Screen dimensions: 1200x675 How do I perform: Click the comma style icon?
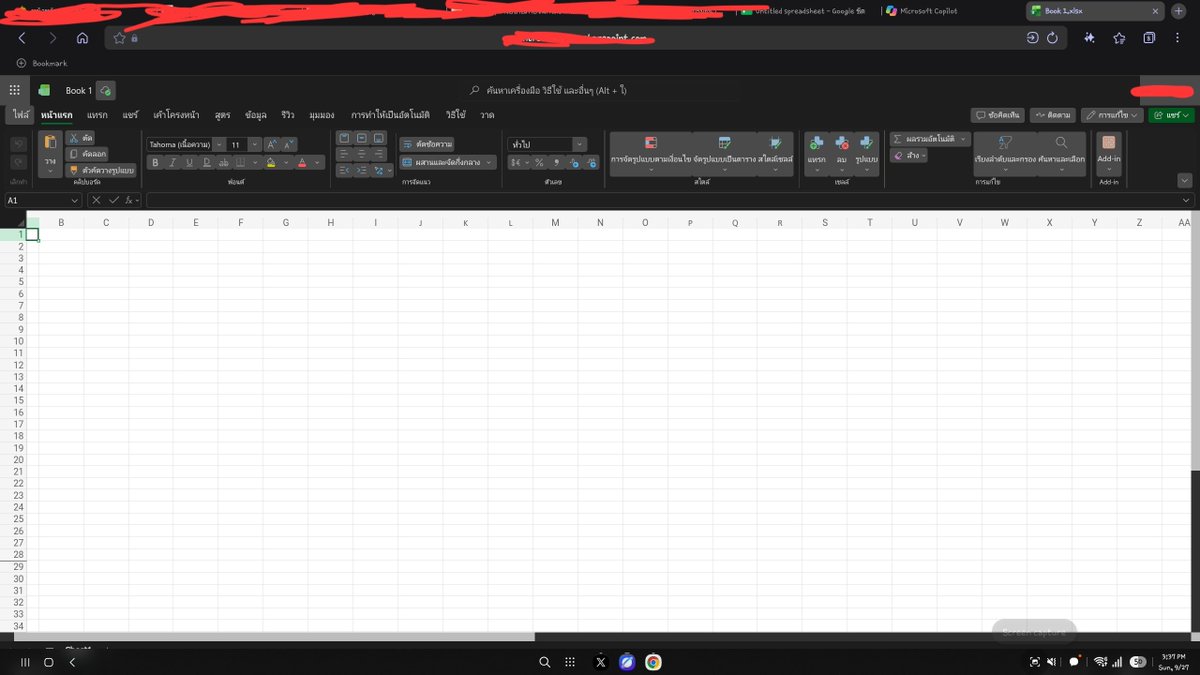pyautogui.click(x=556, y=162)
